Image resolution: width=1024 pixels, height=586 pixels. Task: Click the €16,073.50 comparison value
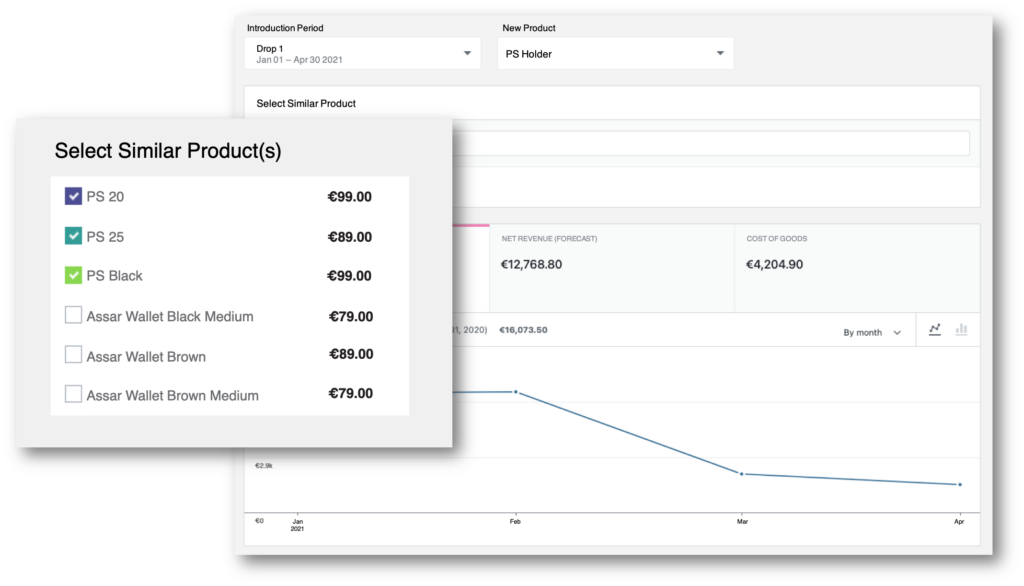[523, 330]
